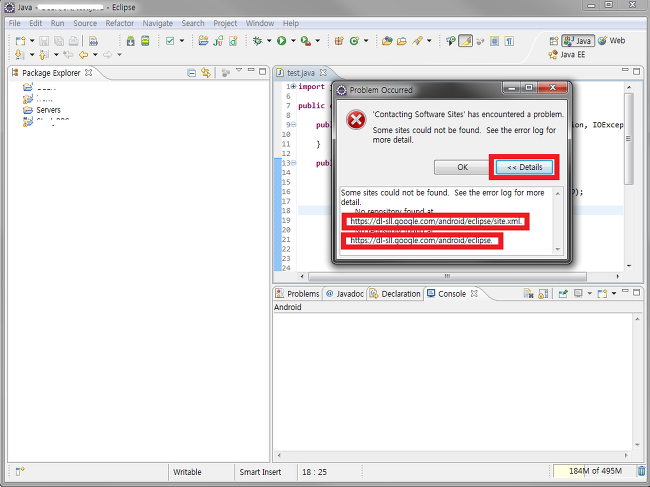Open the File menu

tap(15, 23)
